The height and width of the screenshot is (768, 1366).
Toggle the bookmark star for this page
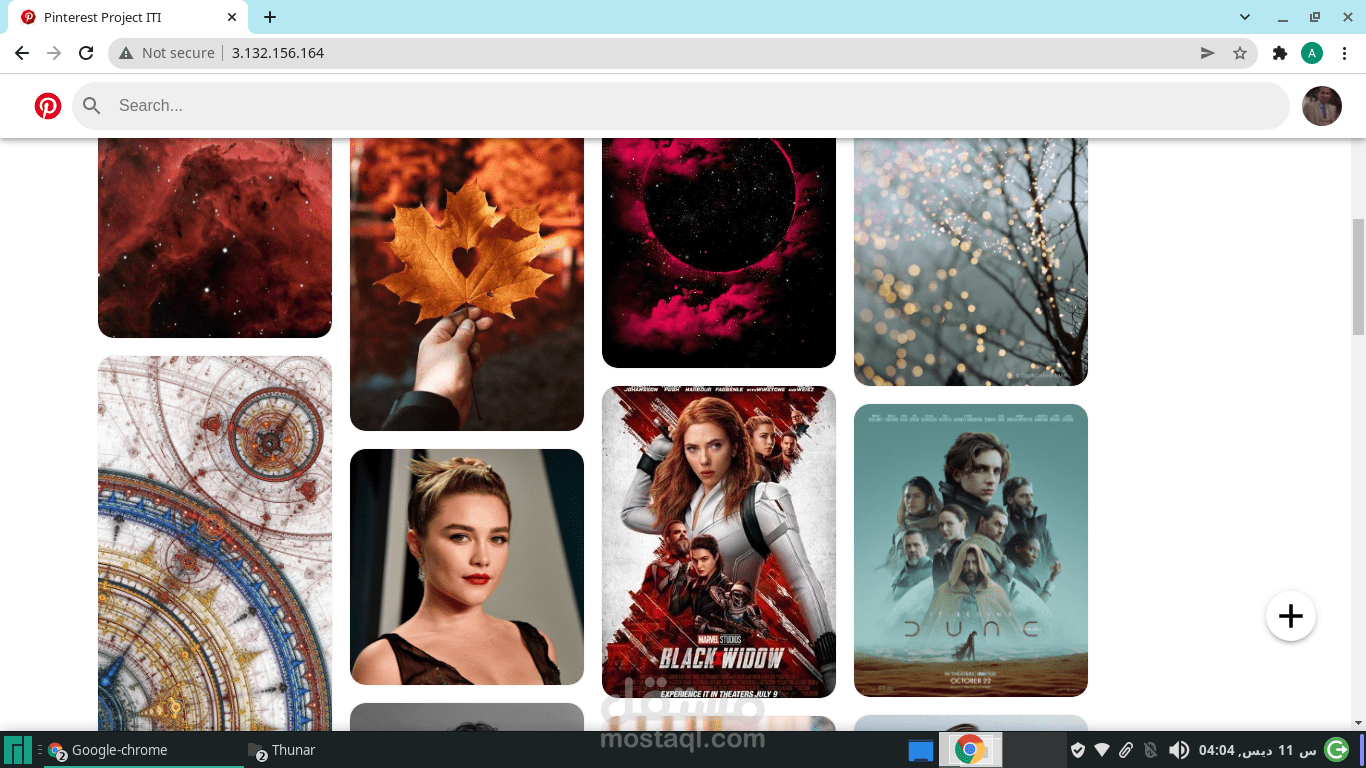pos(1240,52)
